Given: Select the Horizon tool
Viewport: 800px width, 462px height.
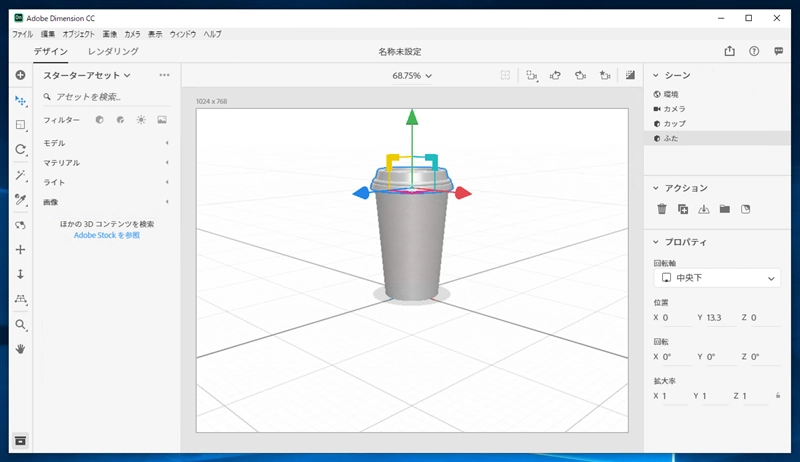Looking at the screenshot, I should tap(20, 299).
